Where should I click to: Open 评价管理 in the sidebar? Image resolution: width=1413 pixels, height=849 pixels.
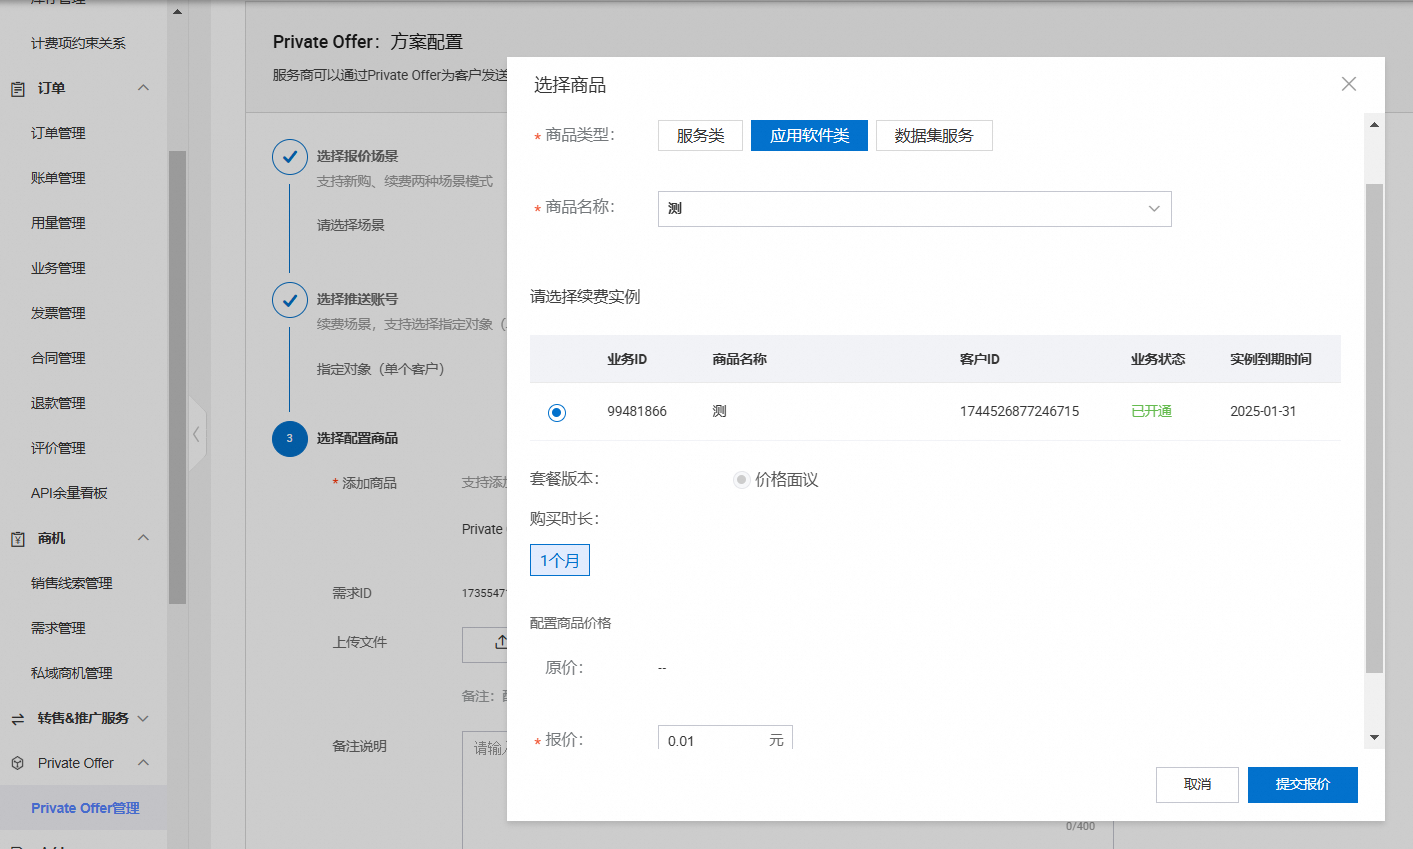pos(58,448)
